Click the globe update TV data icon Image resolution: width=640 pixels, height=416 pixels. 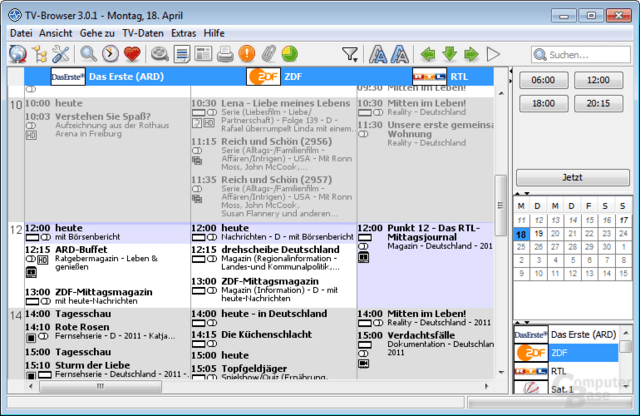(18, 54)
